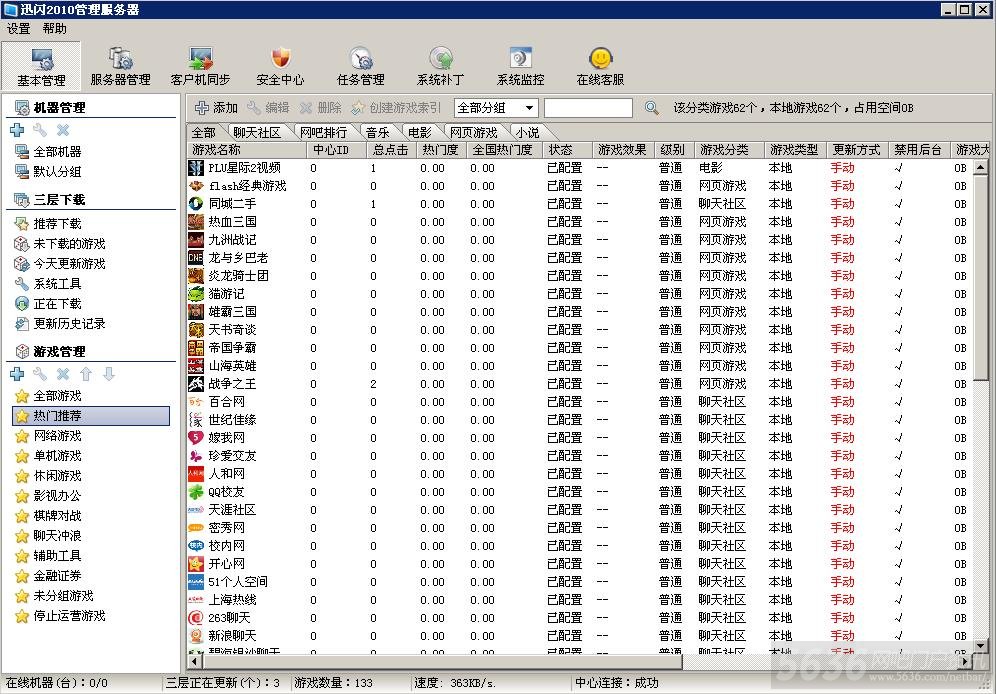Click the delete X icon under 游戏管理
Image resolution: width=996 pixels, height=694 pixels.
click(63, 374)
